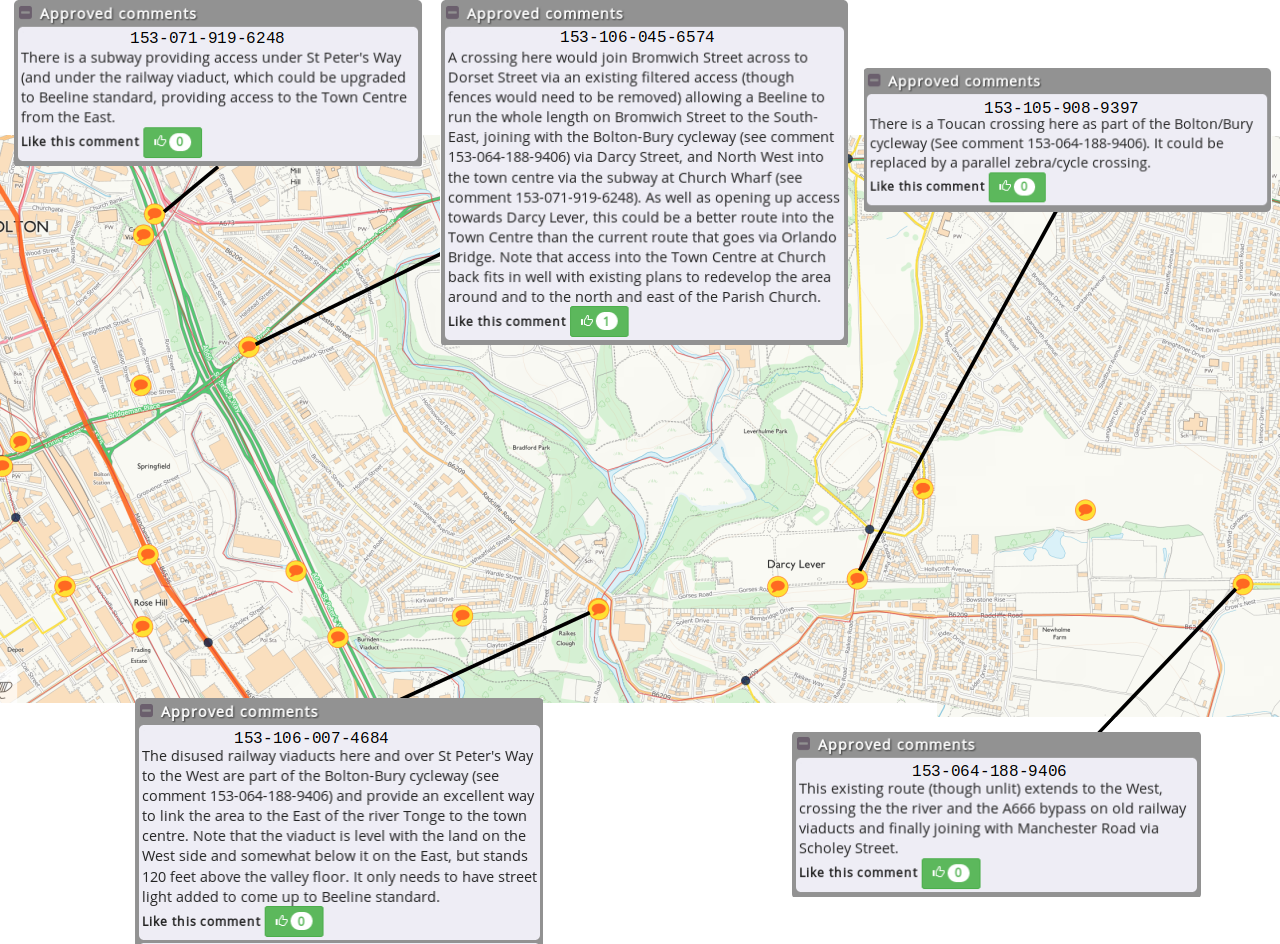Click comment marker at Burnden Viaduct
This screenshot has width=1280, height=944.
coord(338,637)
